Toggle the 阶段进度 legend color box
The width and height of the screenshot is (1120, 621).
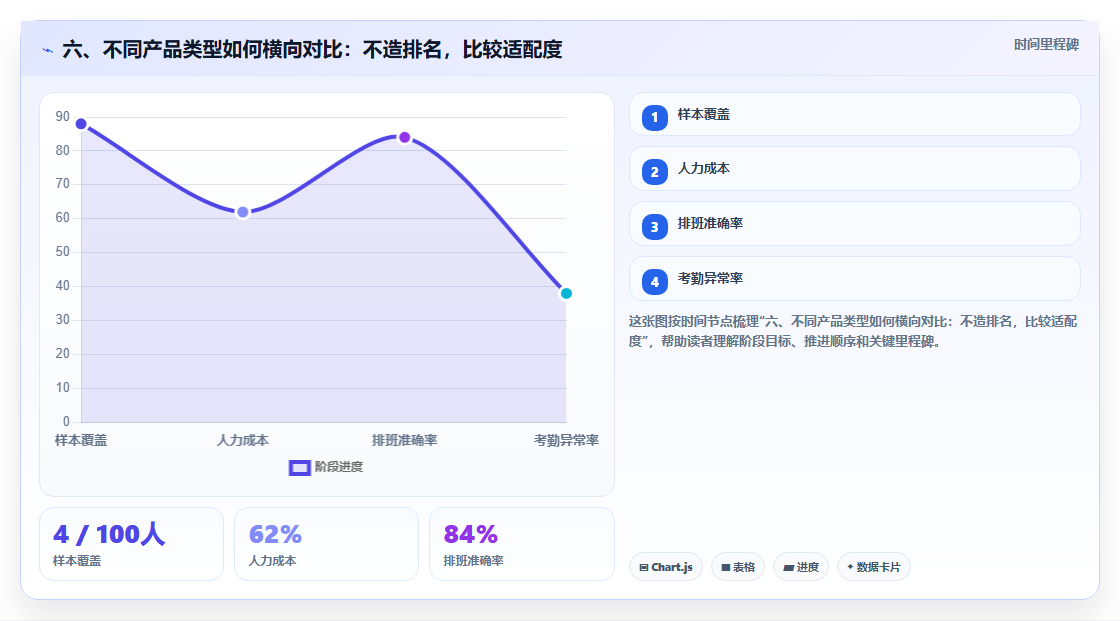pos(299,467)
